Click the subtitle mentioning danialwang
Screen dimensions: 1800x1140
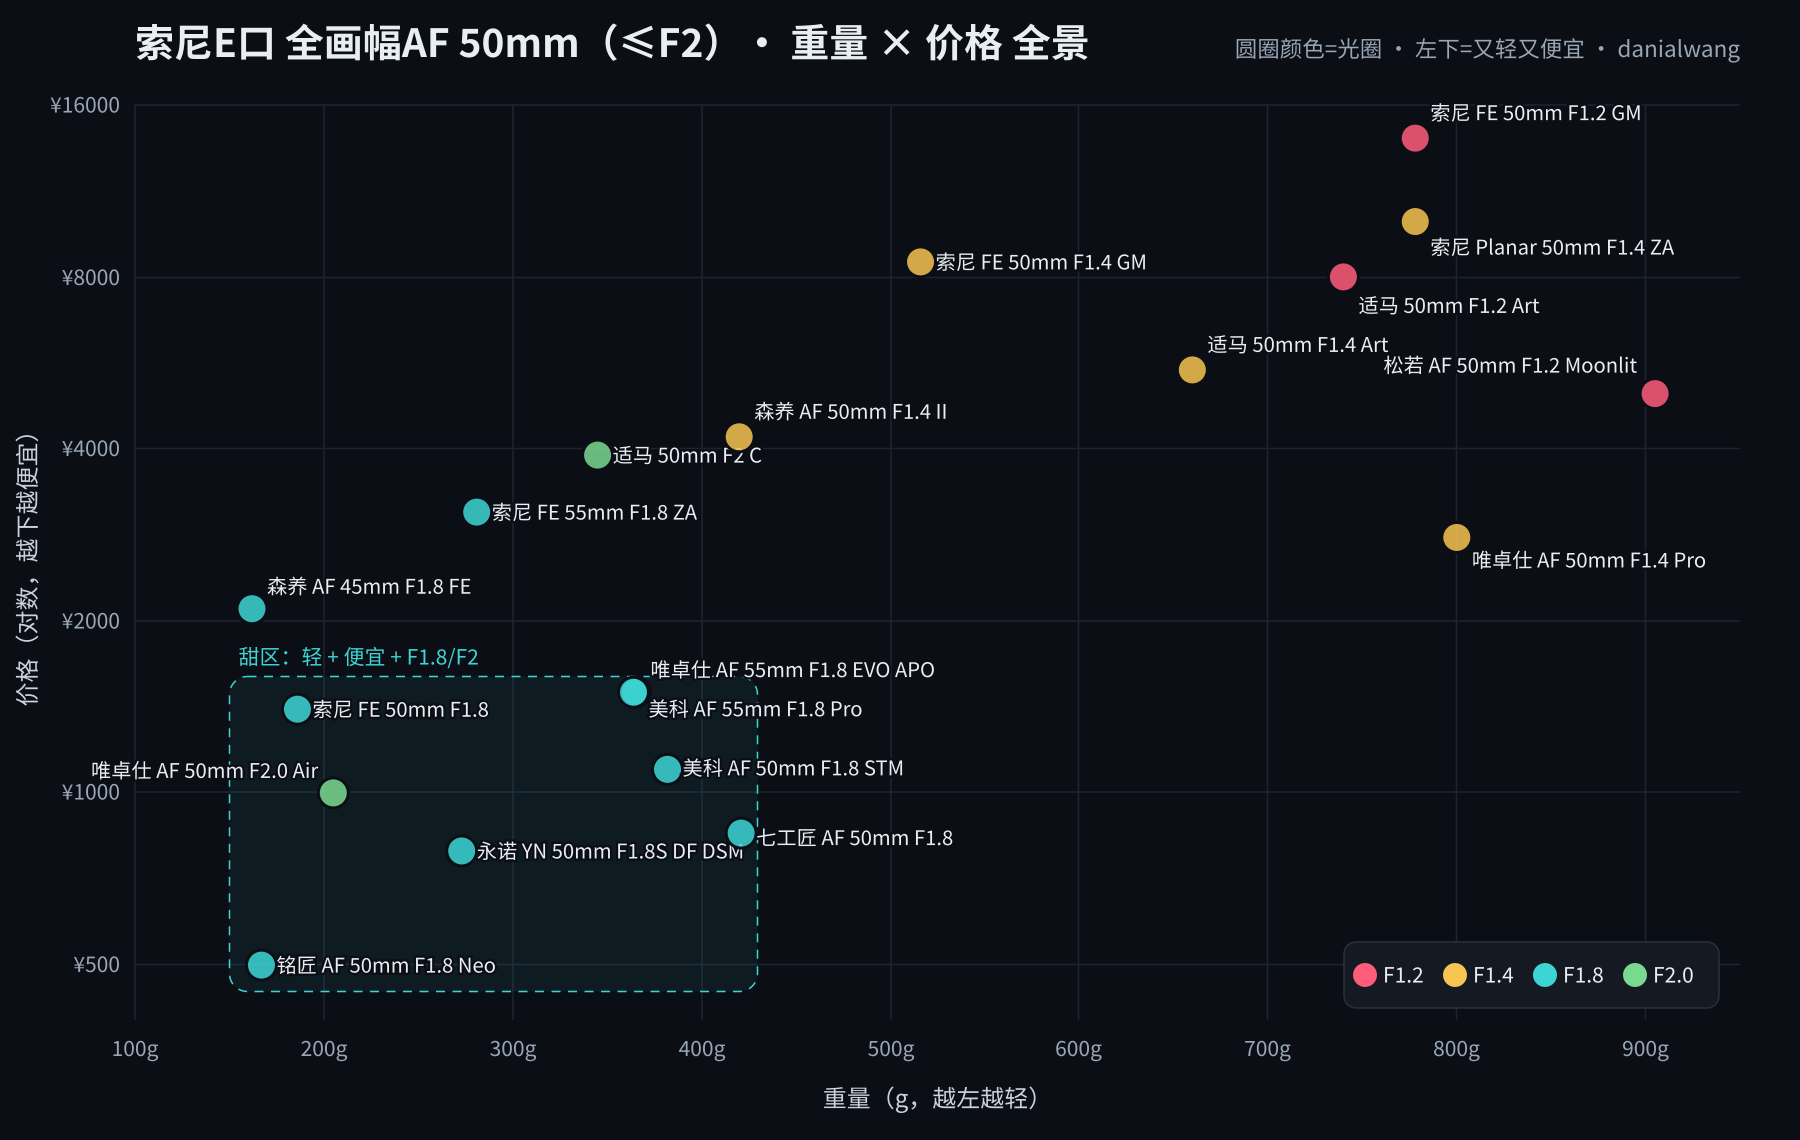coord(1487,49)
